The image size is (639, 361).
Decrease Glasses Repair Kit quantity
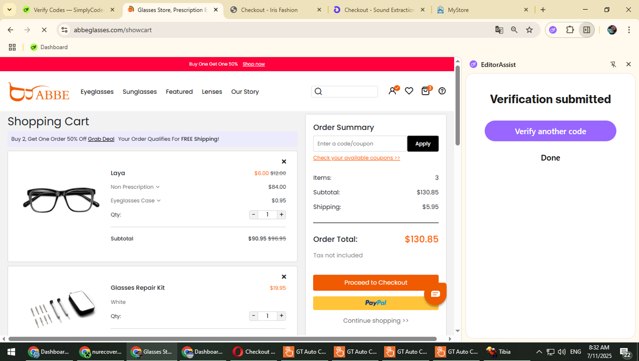tap(253, 316)
